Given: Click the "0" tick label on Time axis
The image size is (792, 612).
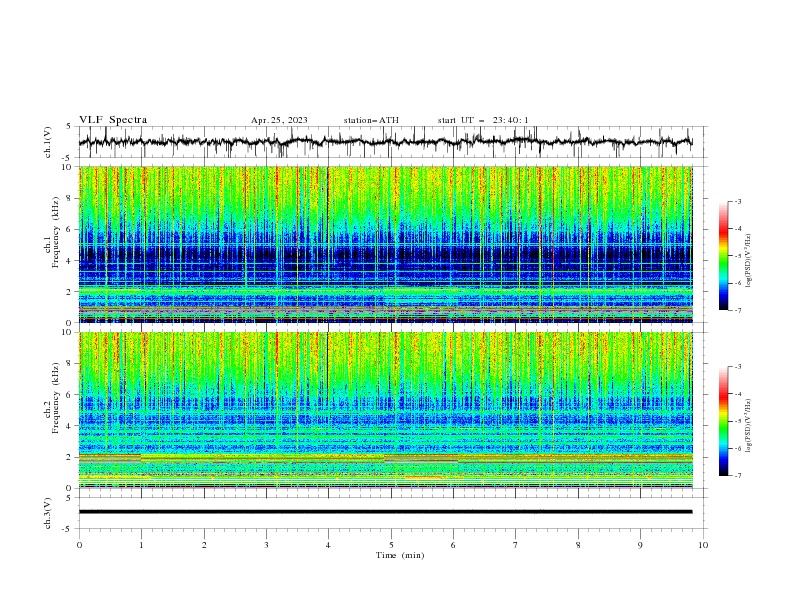Looking at the screenshot, I should [x=79, y=545].
